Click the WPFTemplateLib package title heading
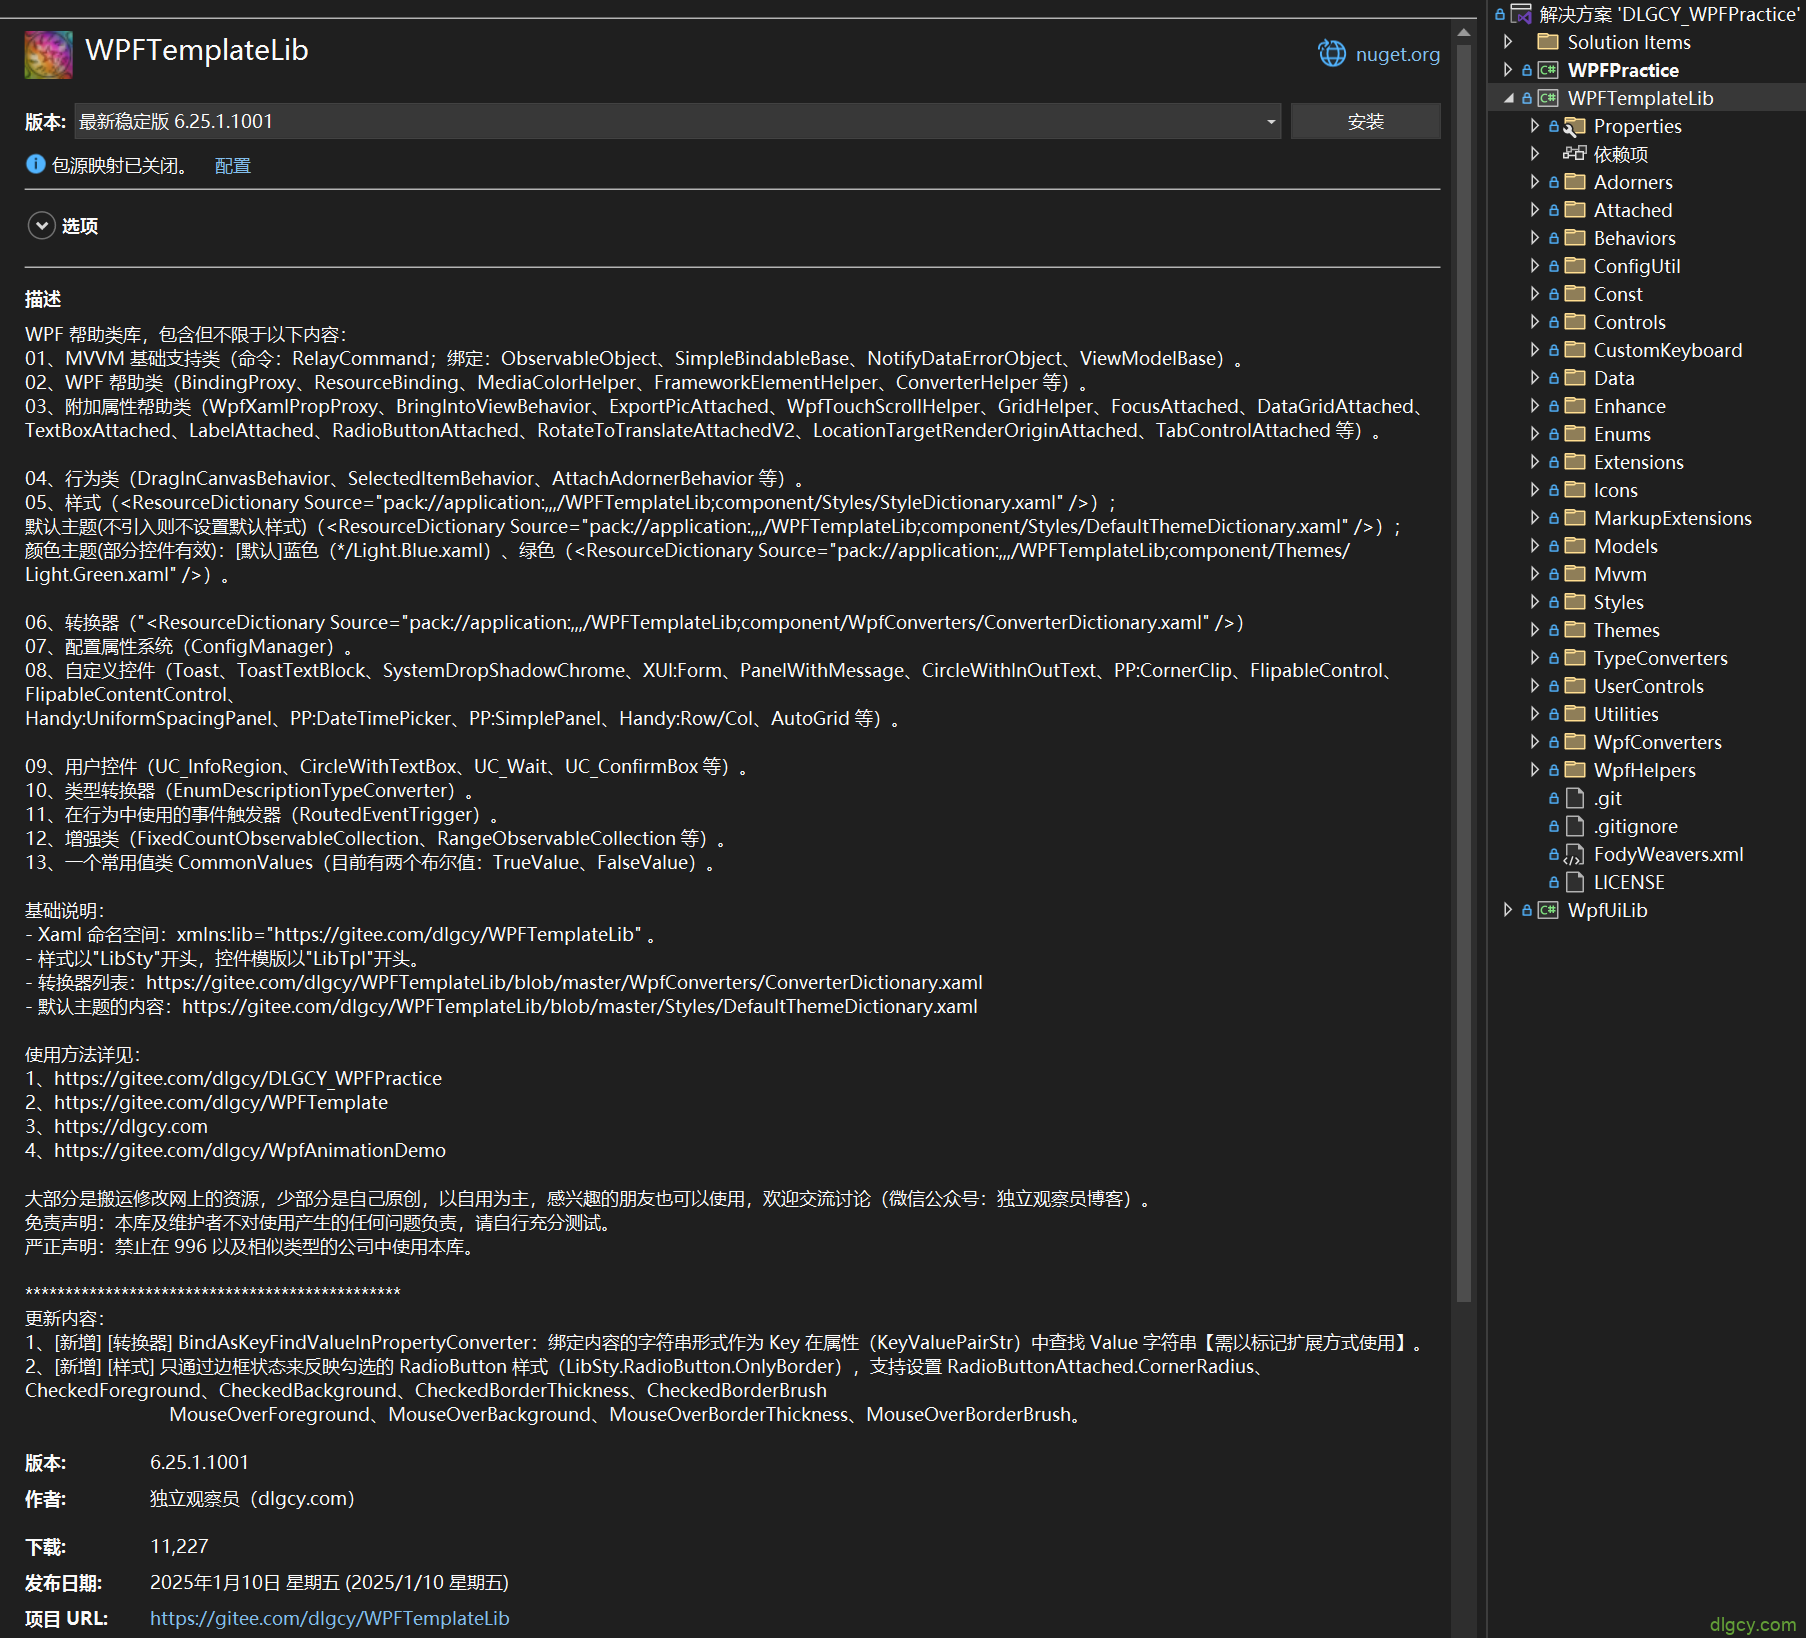The width and height of the screenshot is (1806, 1638). 197,50
